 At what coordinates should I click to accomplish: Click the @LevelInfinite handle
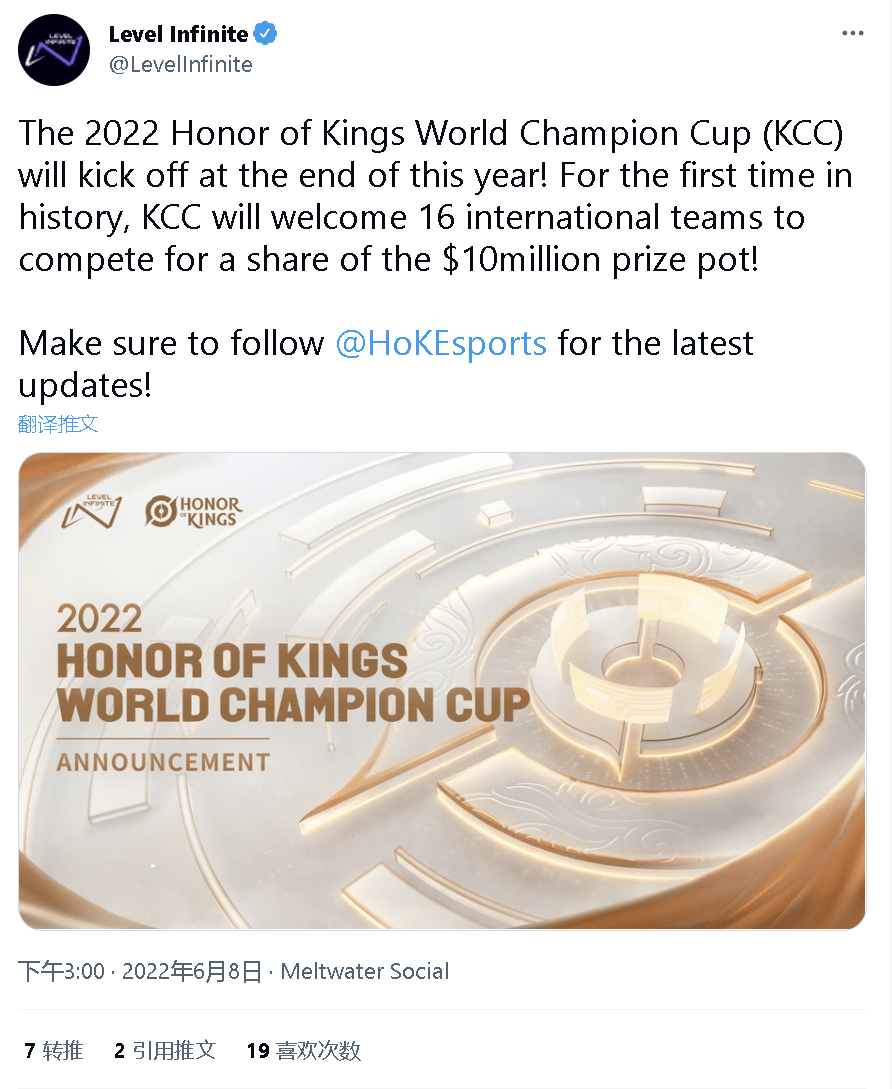pos(180,64)
